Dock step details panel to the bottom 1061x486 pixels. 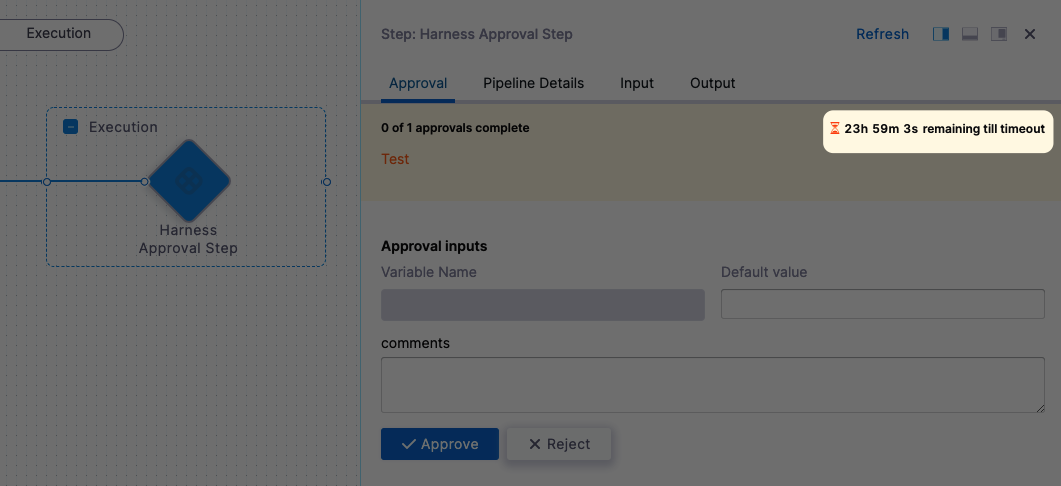tap(969, 34)
